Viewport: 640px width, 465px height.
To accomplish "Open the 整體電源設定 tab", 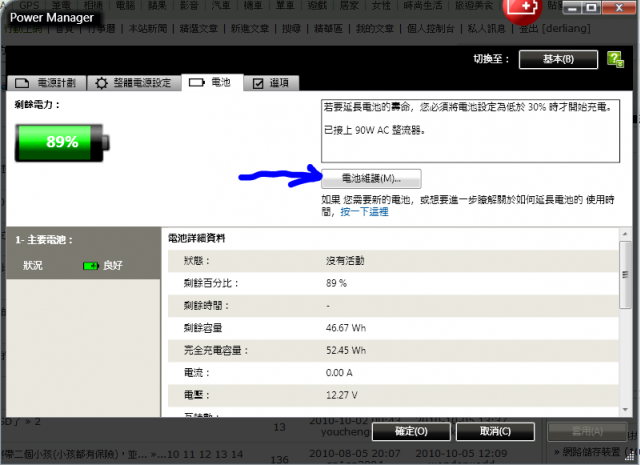I will (x=134, y=83).
